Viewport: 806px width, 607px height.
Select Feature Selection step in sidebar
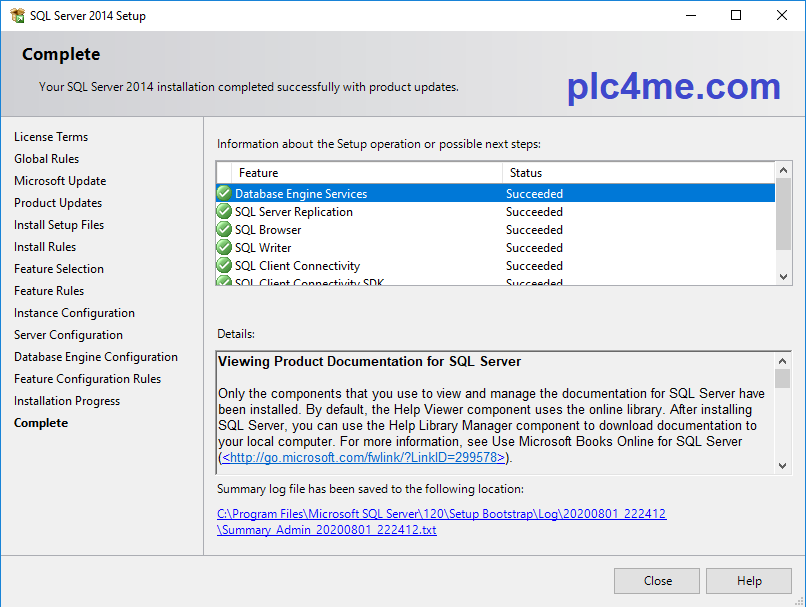point(59,269)
